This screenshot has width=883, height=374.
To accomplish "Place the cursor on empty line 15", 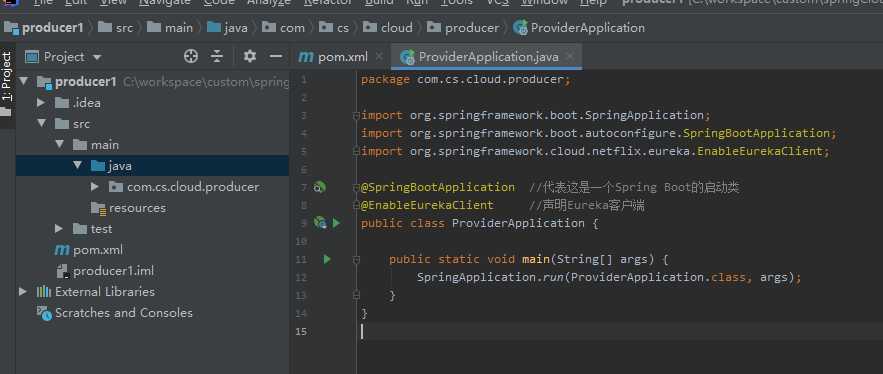I will pyautogui.click(x=619, y=331).
